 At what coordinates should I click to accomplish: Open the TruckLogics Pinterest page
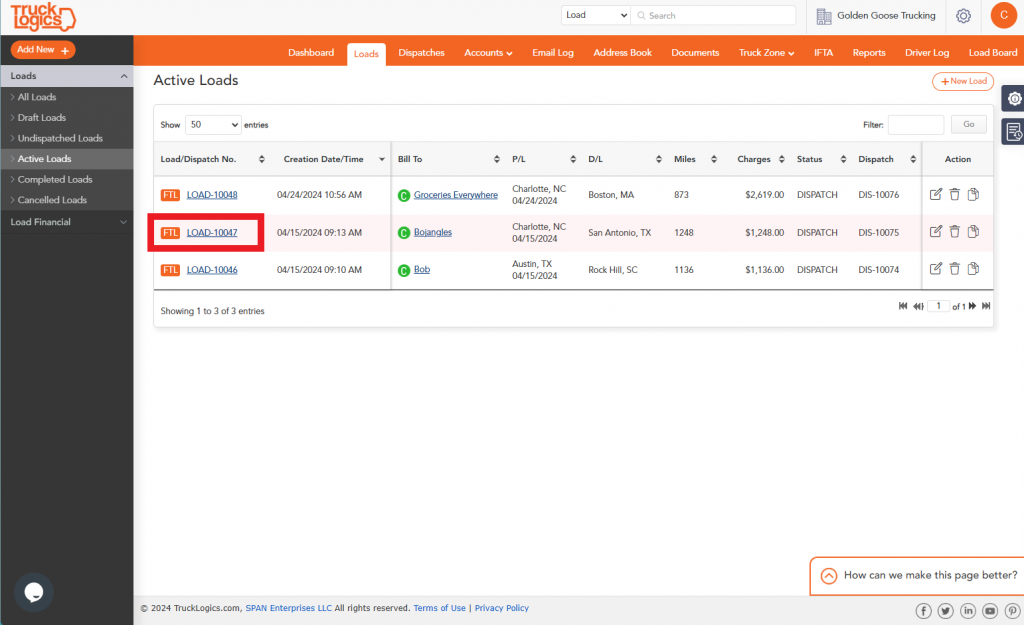[x=1012, y=611]
